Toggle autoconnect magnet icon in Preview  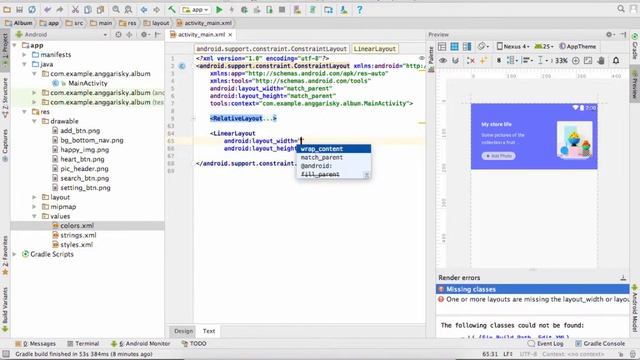click(456, 60)
